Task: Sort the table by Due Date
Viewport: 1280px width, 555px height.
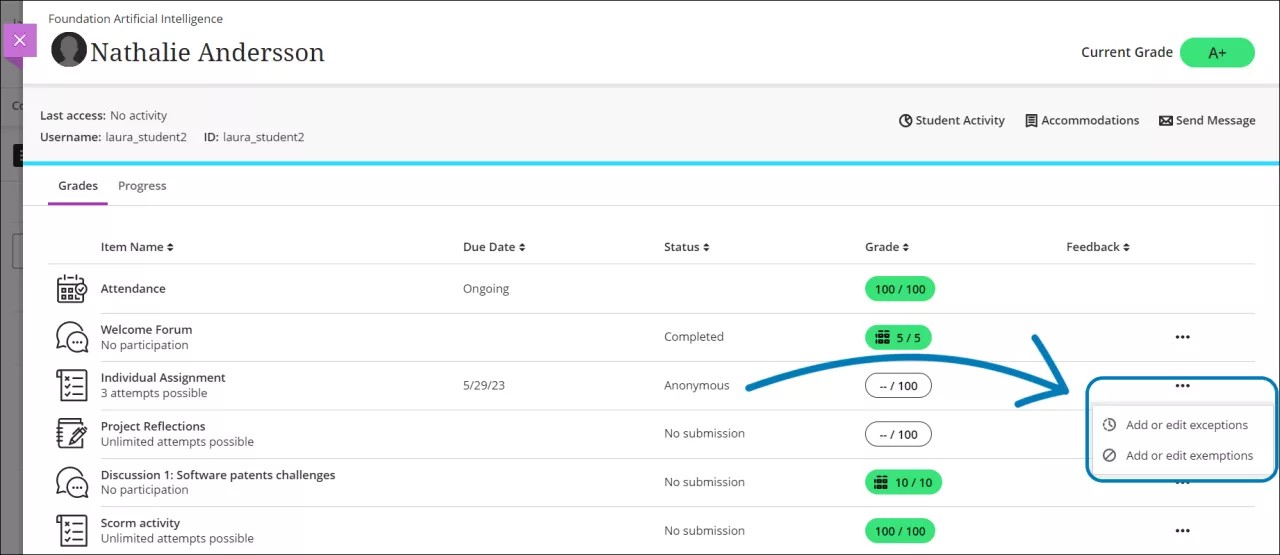Action: click(x=494, y=247)
